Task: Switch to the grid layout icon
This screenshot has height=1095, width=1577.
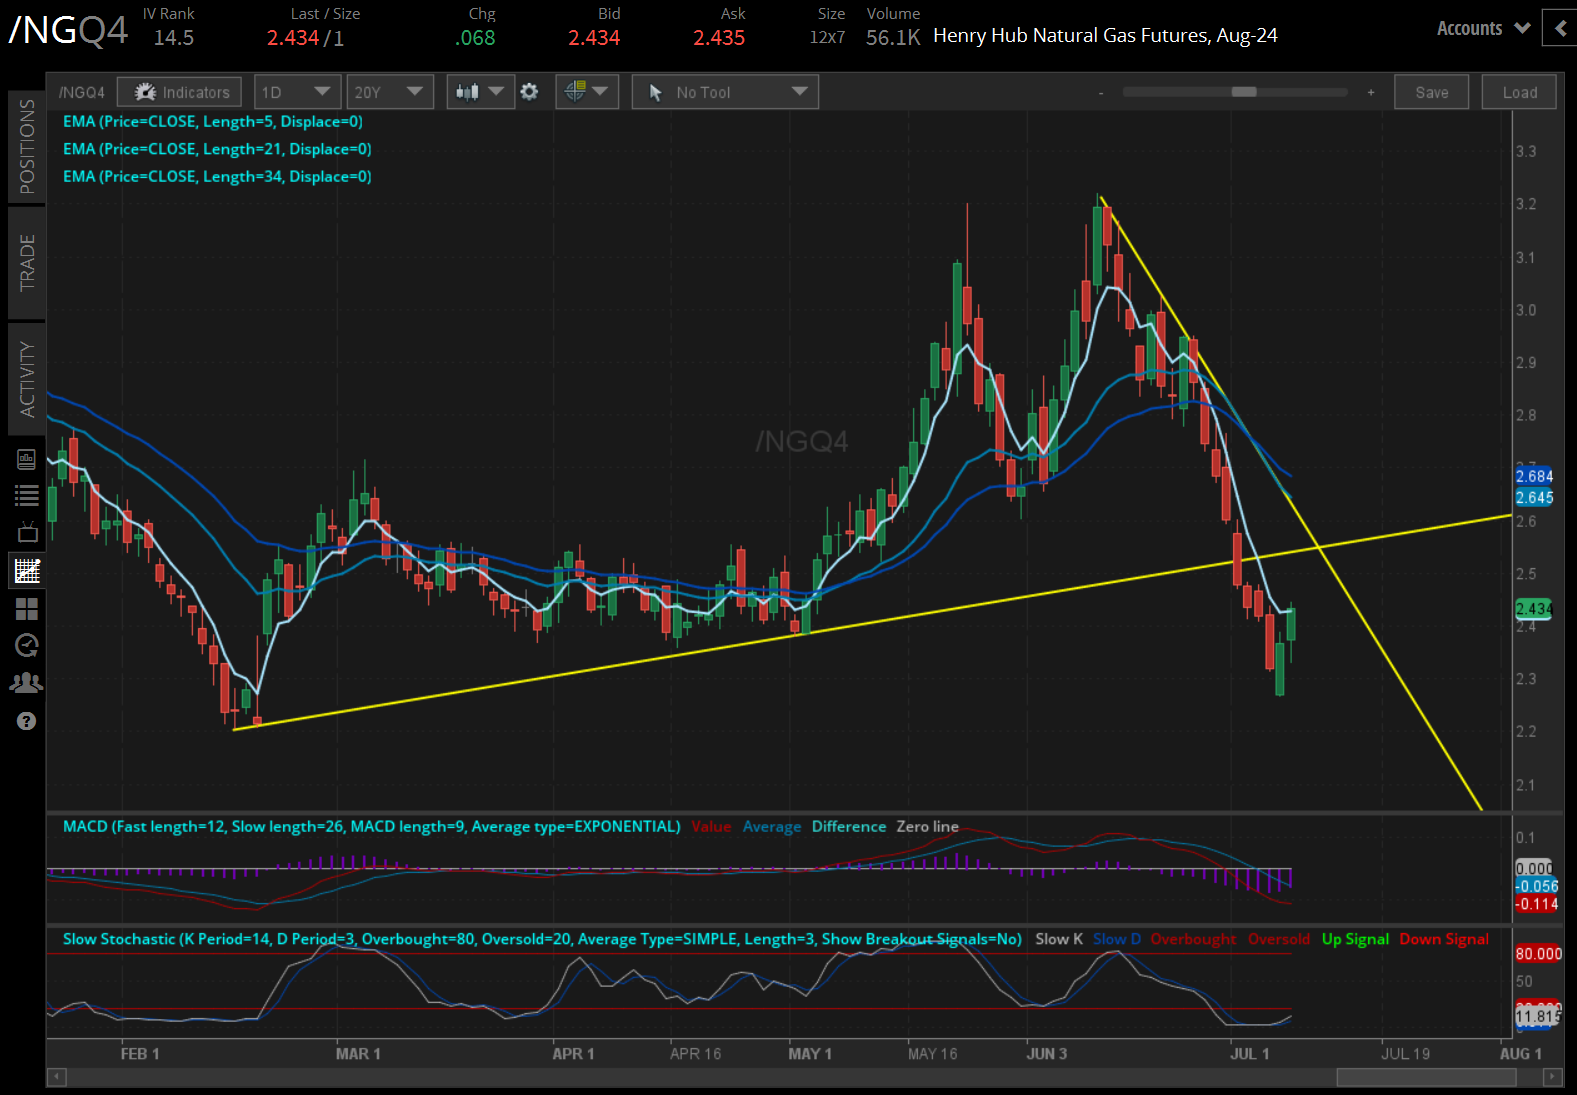Action: tap(27, 608)
